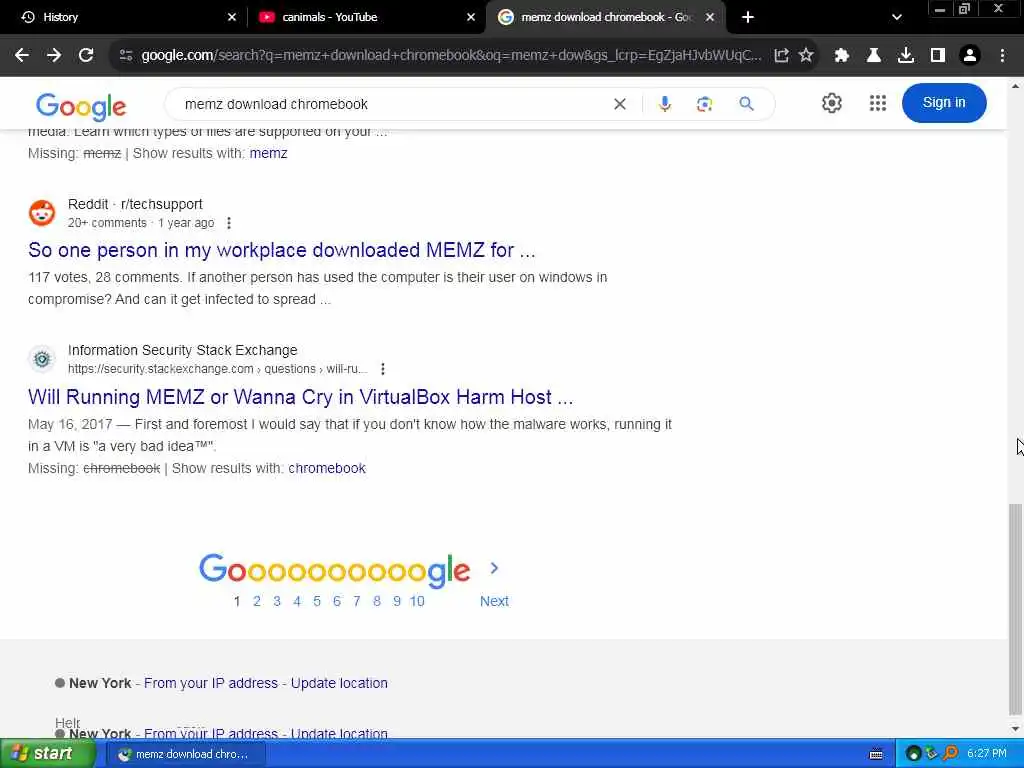Open the Chrome profile avatar menu
Screen dimensions: 1024x768
[970, 56]
